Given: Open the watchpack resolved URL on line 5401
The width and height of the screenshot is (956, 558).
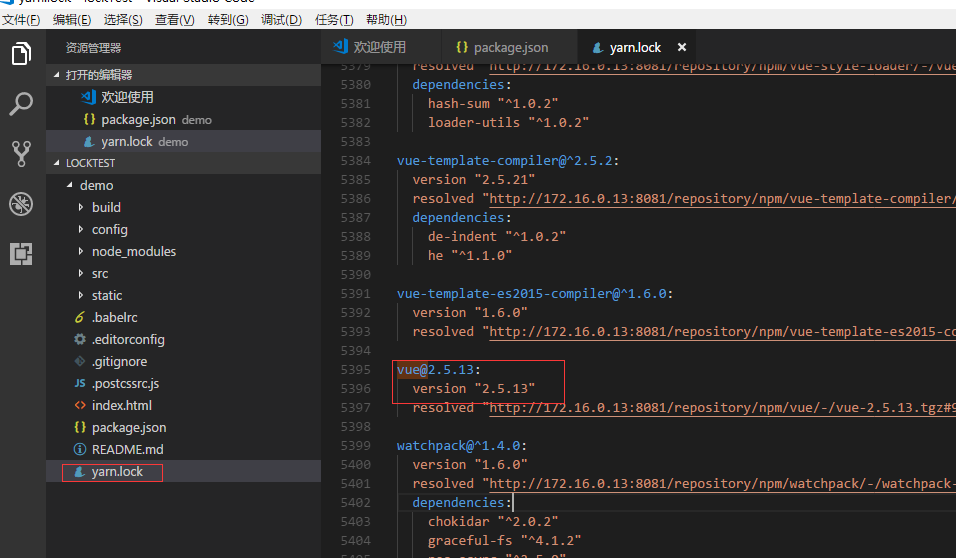Looking at the screenshot, I should [722, 484].
